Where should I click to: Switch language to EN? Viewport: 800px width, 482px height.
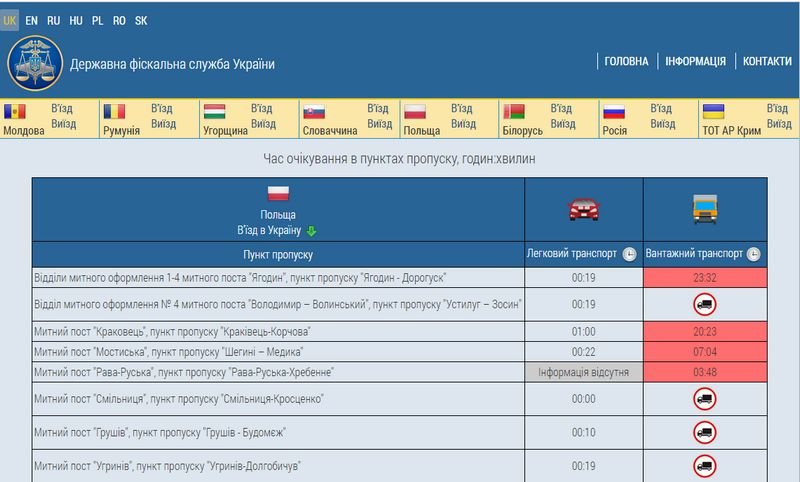(32, 20)
